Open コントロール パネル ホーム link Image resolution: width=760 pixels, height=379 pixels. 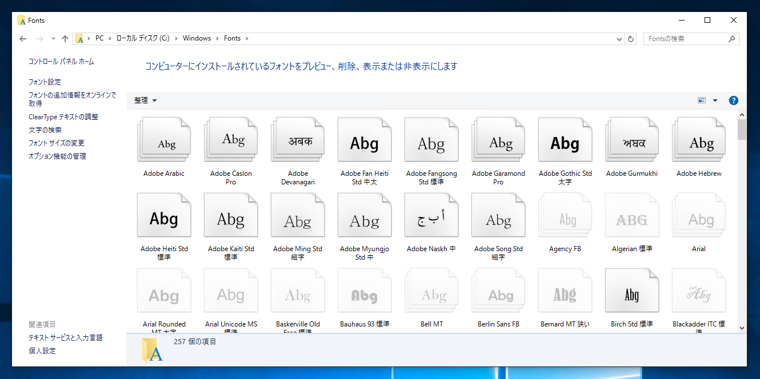tap(61, 62)
